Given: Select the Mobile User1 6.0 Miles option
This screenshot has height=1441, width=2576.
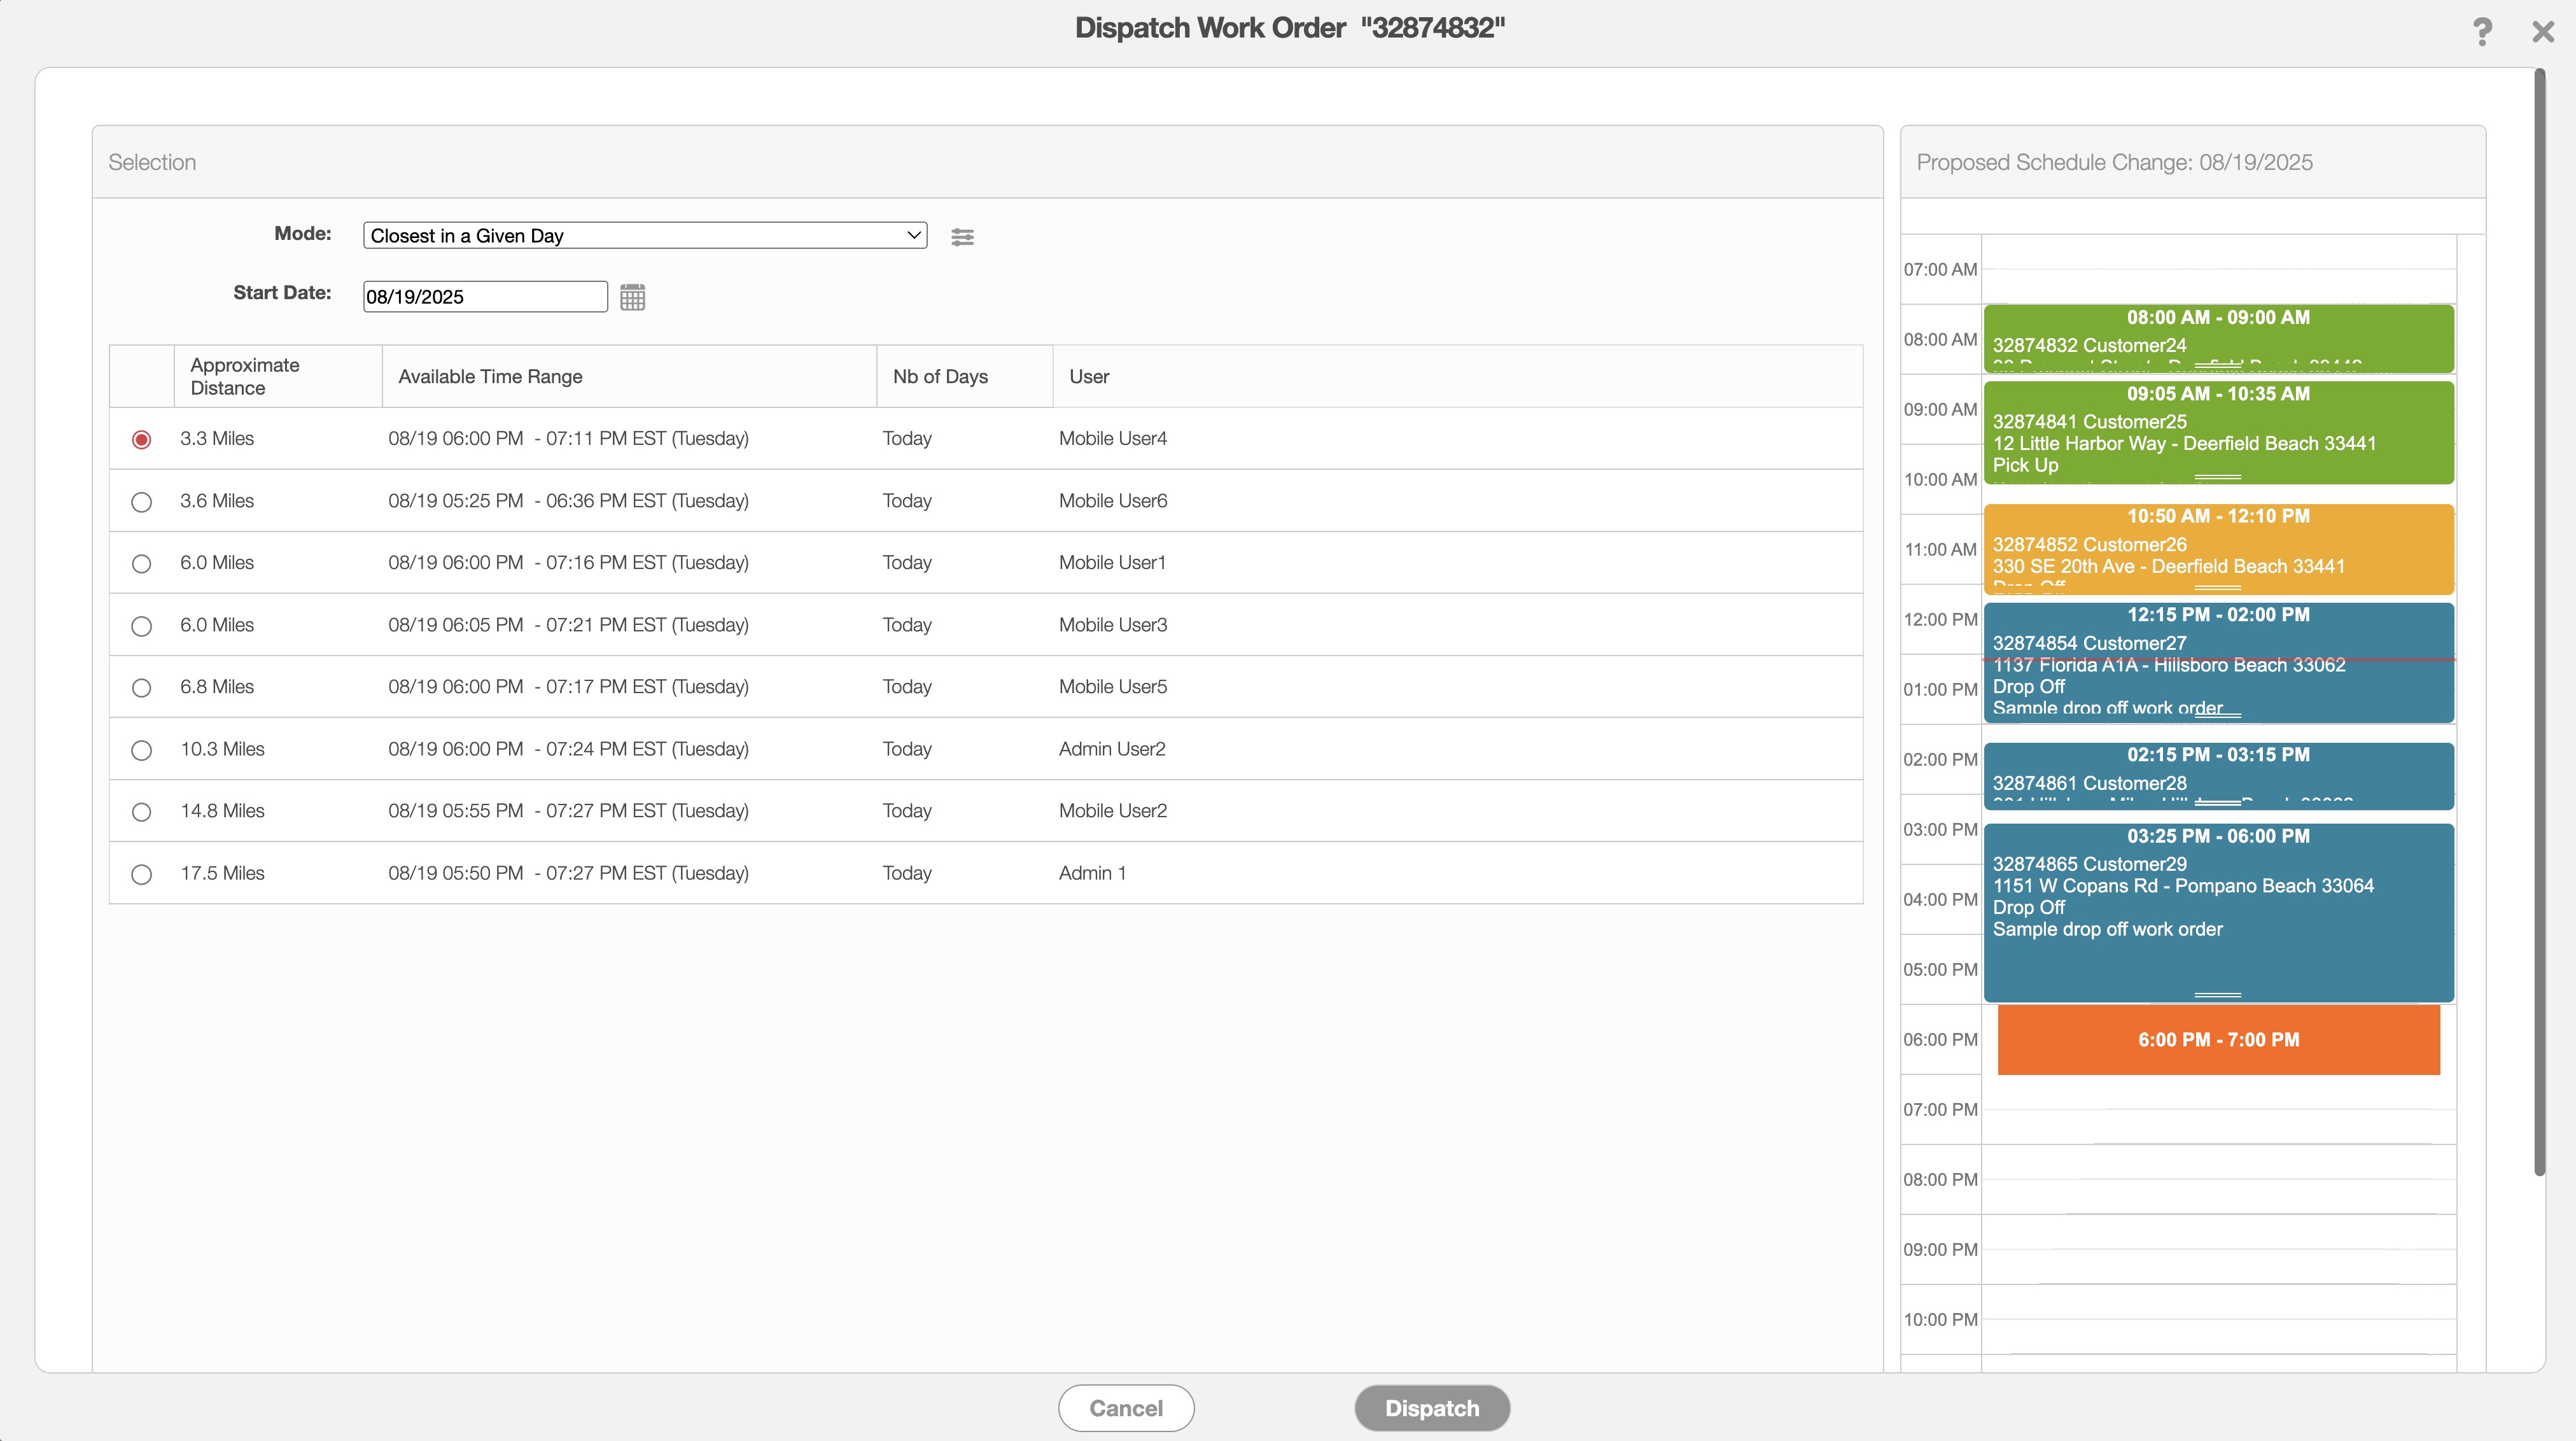Looking at the screenshot, I should 141,564.
